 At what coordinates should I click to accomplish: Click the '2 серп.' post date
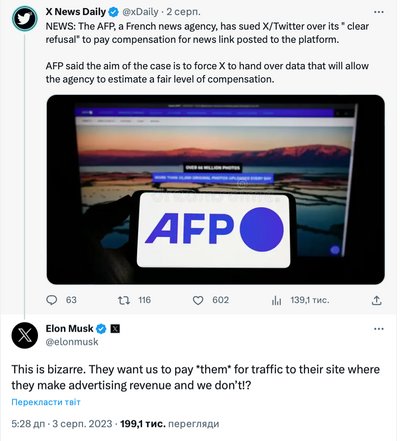(184, 12)
